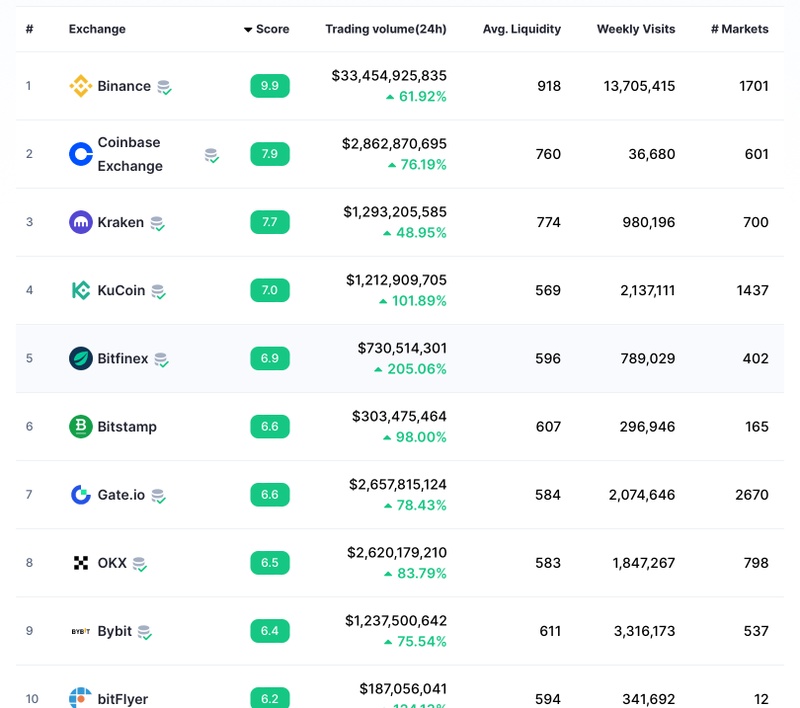This screenshot has width=800, height=708.
Task: Open the KuCoin exchange link
Action: coord(121,290)
